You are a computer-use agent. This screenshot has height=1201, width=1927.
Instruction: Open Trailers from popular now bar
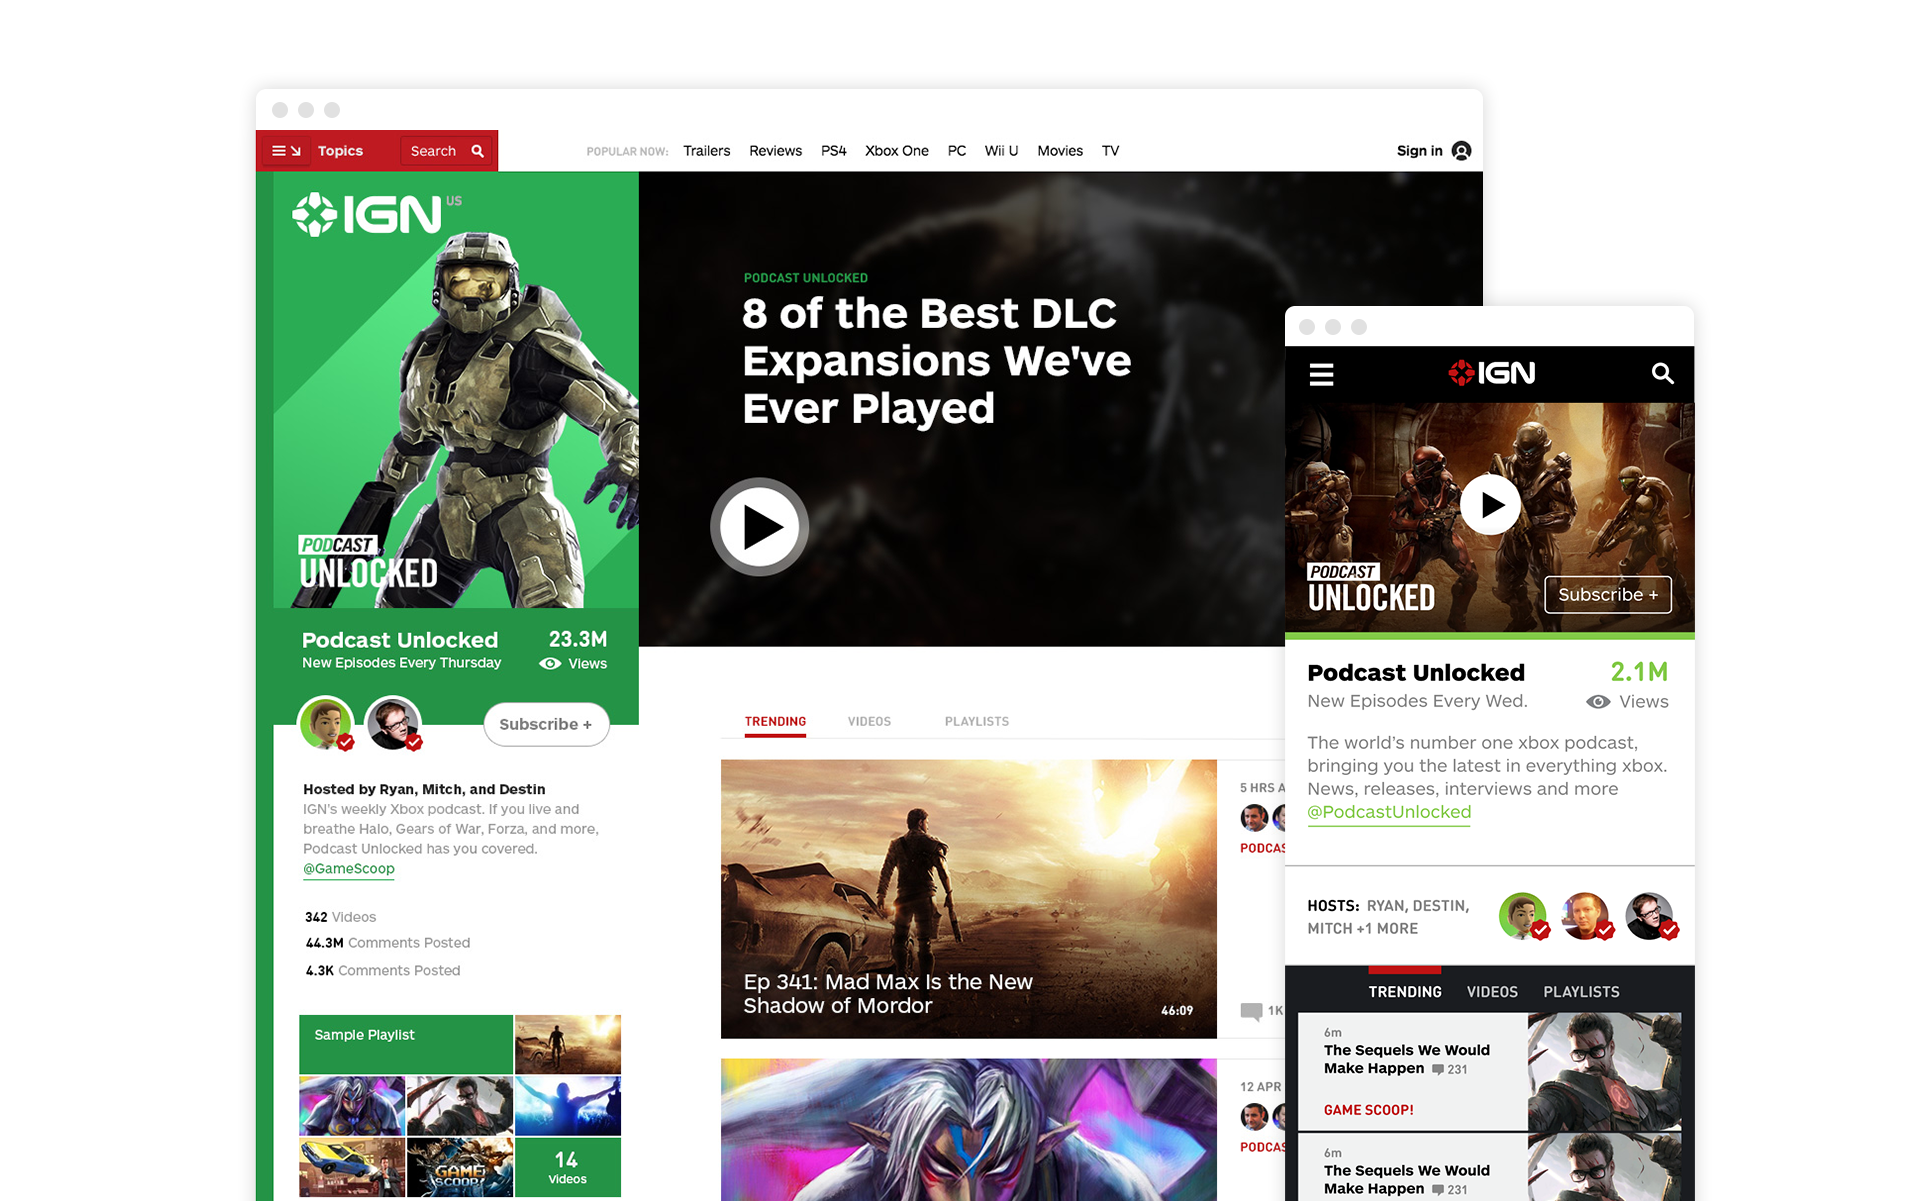point(706,151)
